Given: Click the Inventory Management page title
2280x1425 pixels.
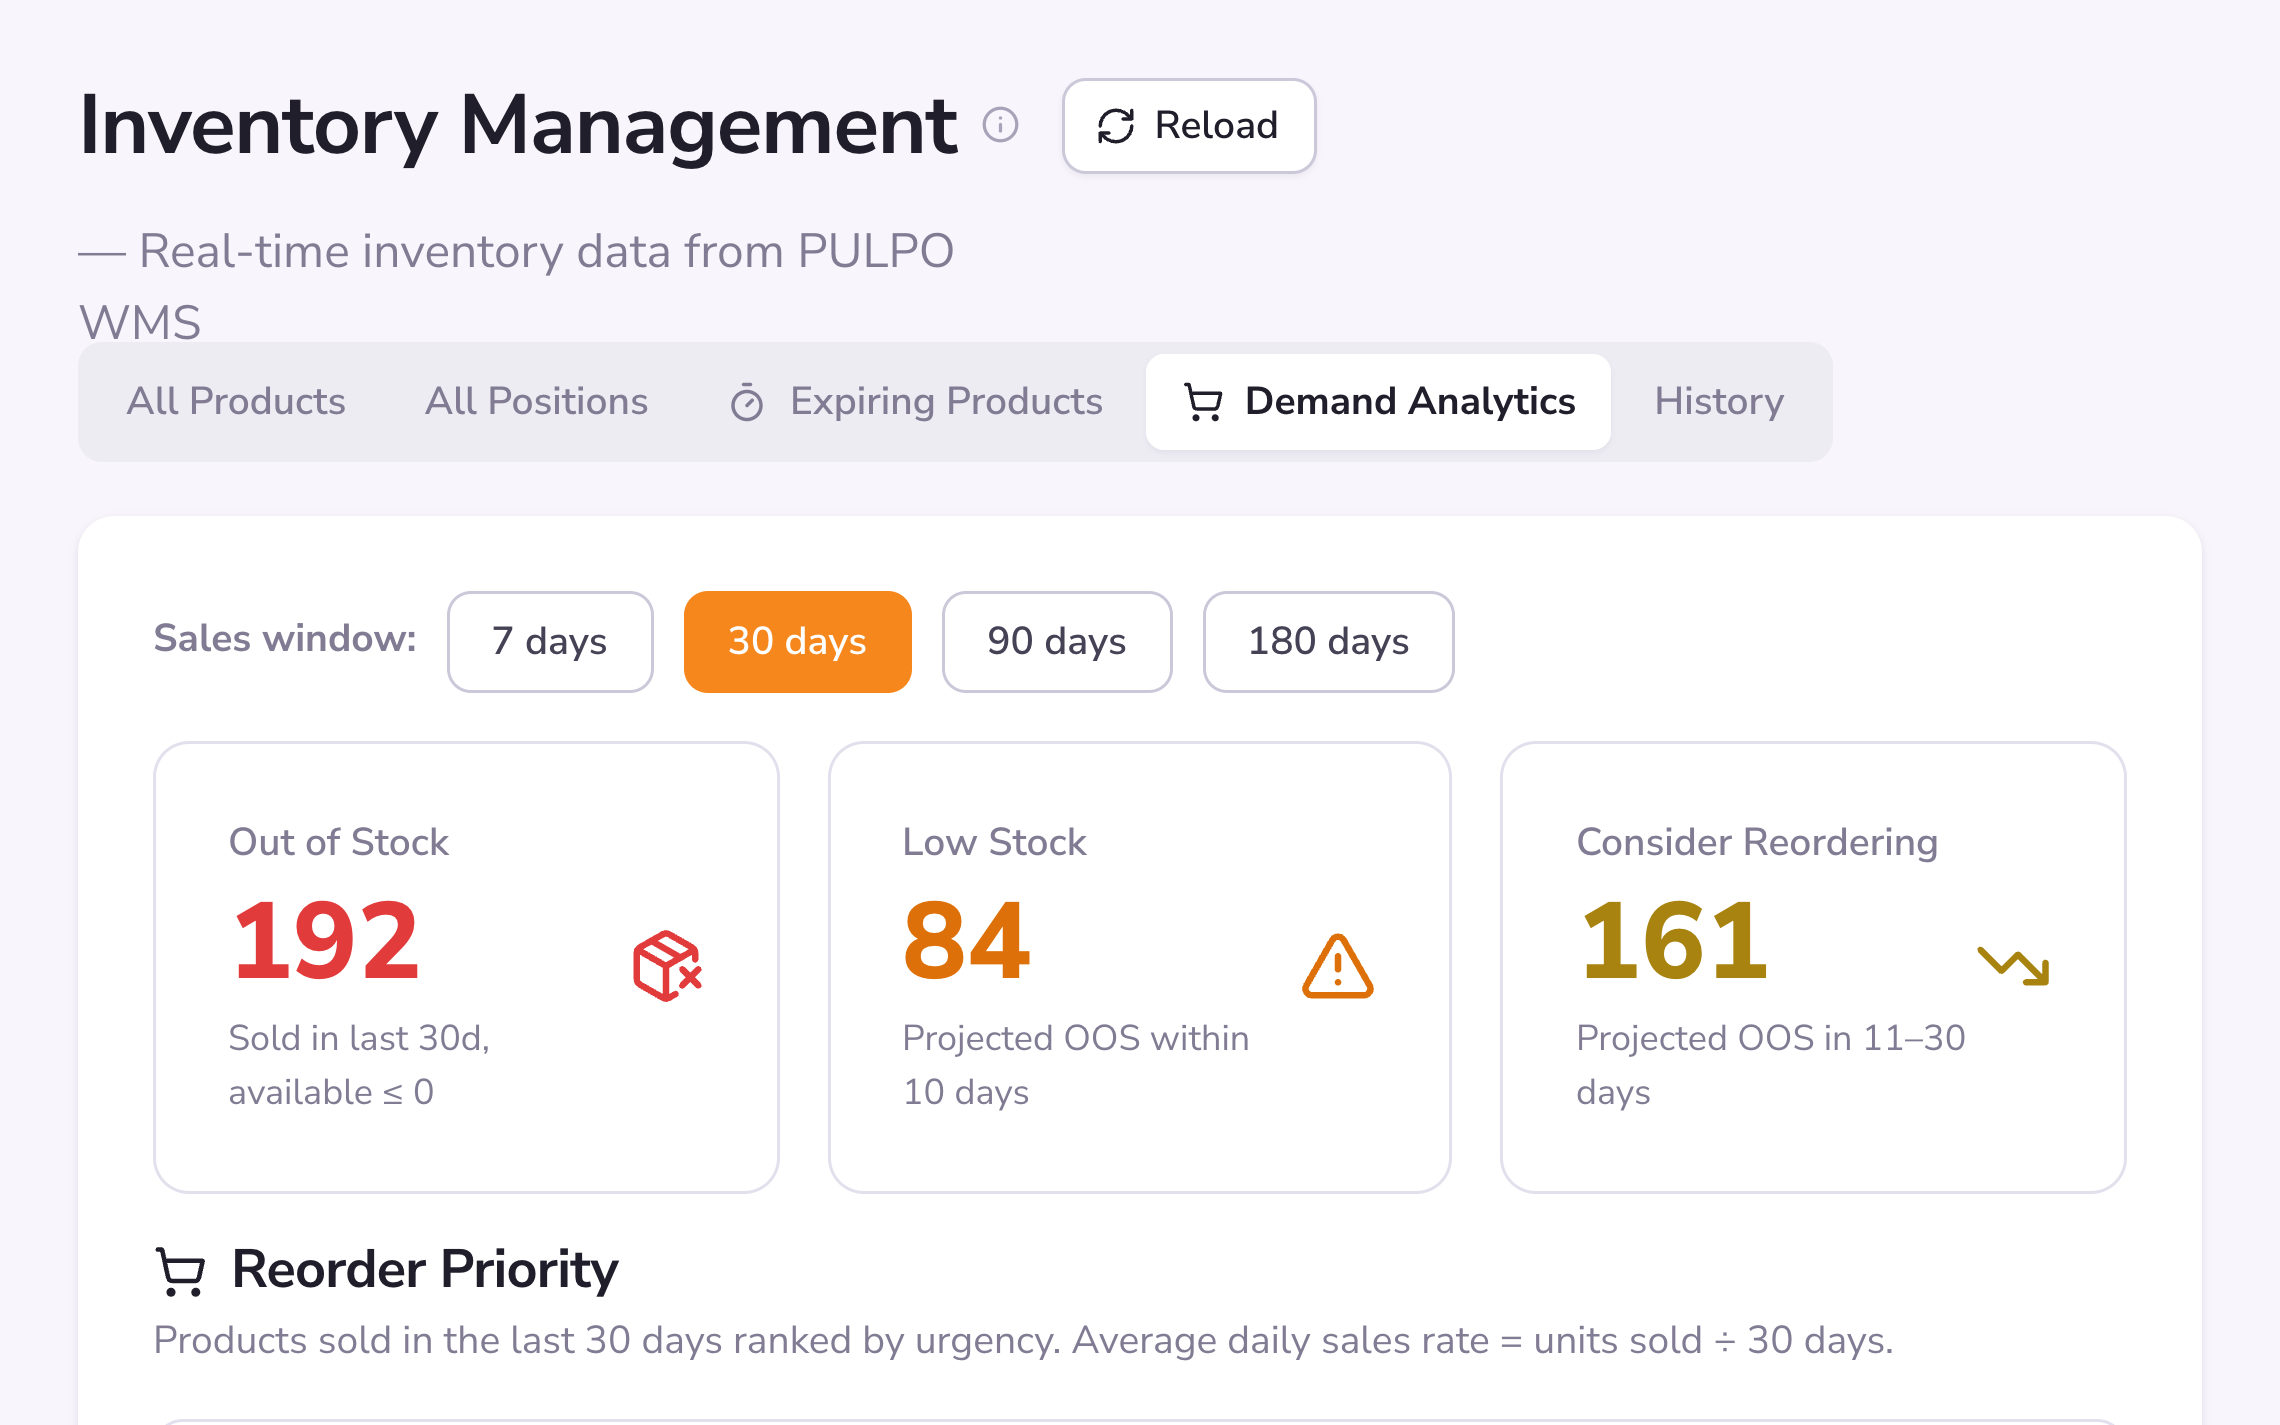Looking at the screenshot, I should [518, 127].
